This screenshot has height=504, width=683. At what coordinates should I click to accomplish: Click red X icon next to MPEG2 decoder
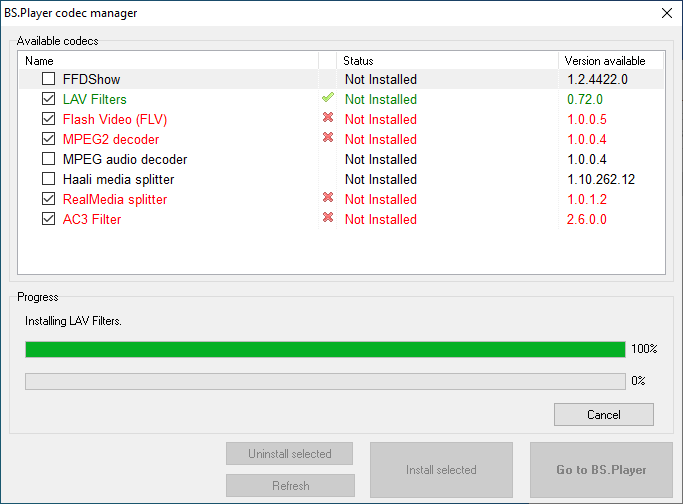click(x=328, y=137)
